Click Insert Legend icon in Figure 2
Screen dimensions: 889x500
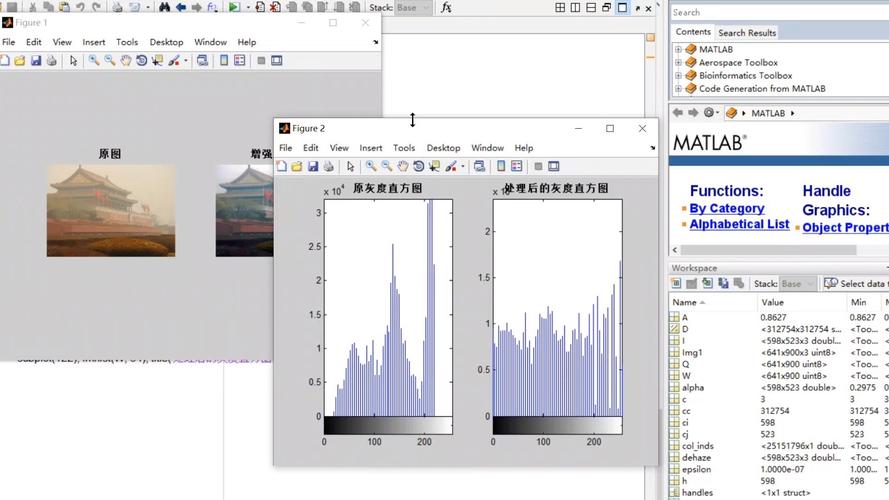(x=517, y=166)
